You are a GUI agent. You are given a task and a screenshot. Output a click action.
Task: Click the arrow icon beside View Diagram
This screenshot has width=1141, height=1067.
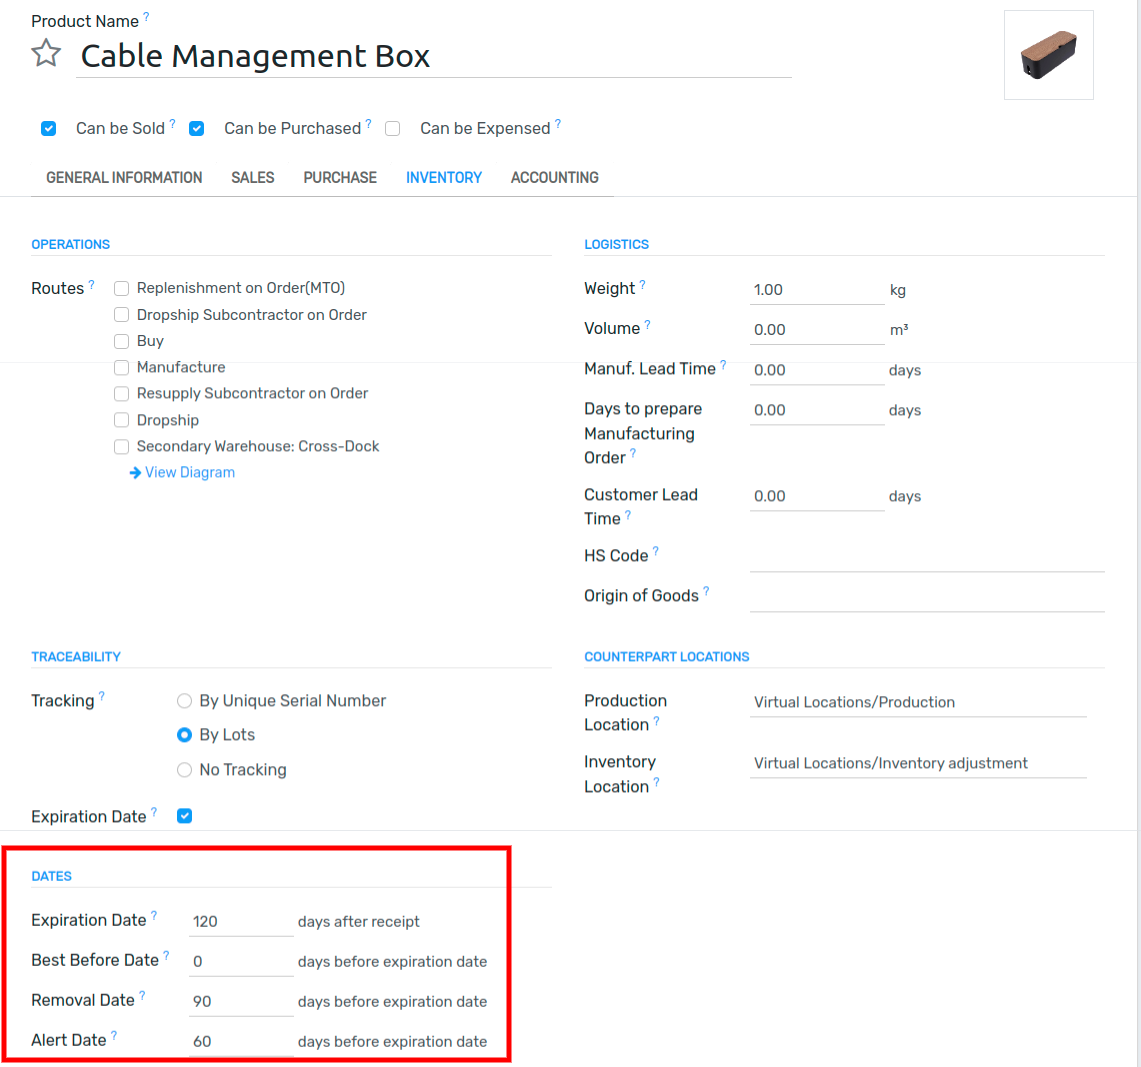(135, 473)
